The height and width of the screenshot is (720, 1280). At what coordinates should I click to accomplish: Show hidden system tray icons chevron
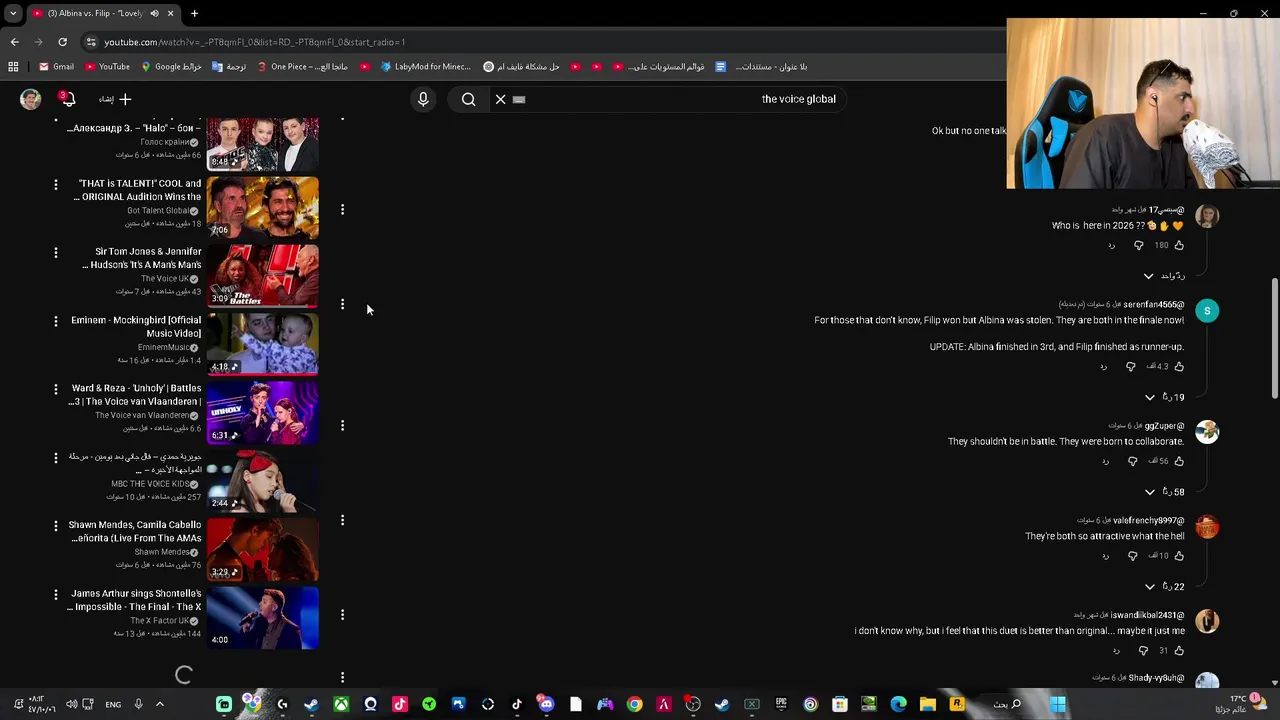[159, 704]
